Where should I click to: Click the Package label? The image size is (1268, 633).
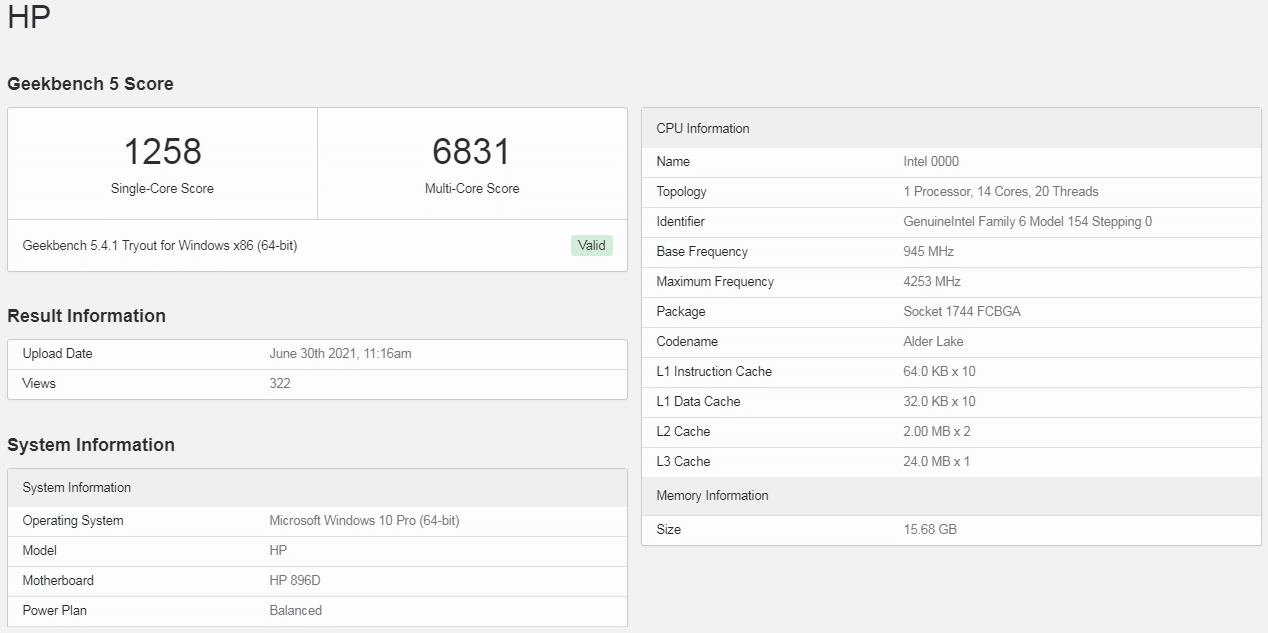(681, 312)
